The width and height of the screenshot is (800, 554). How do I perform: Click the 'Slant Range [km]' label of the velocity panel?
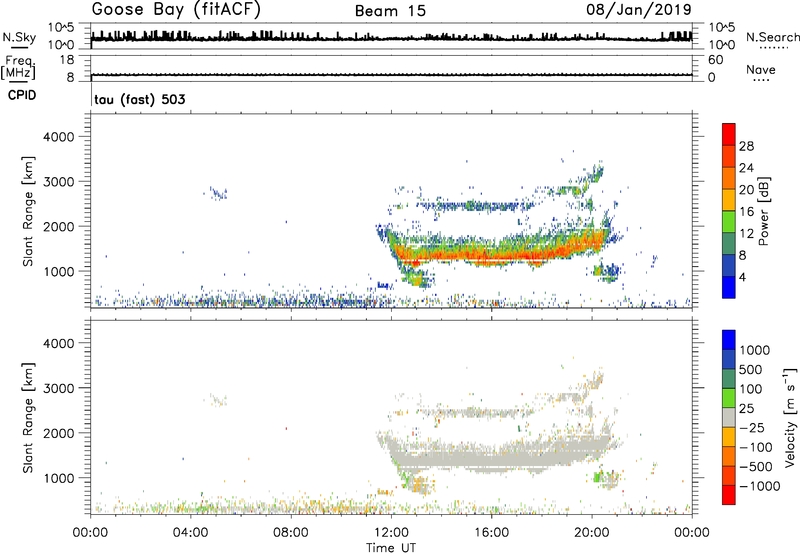[28, 418]
